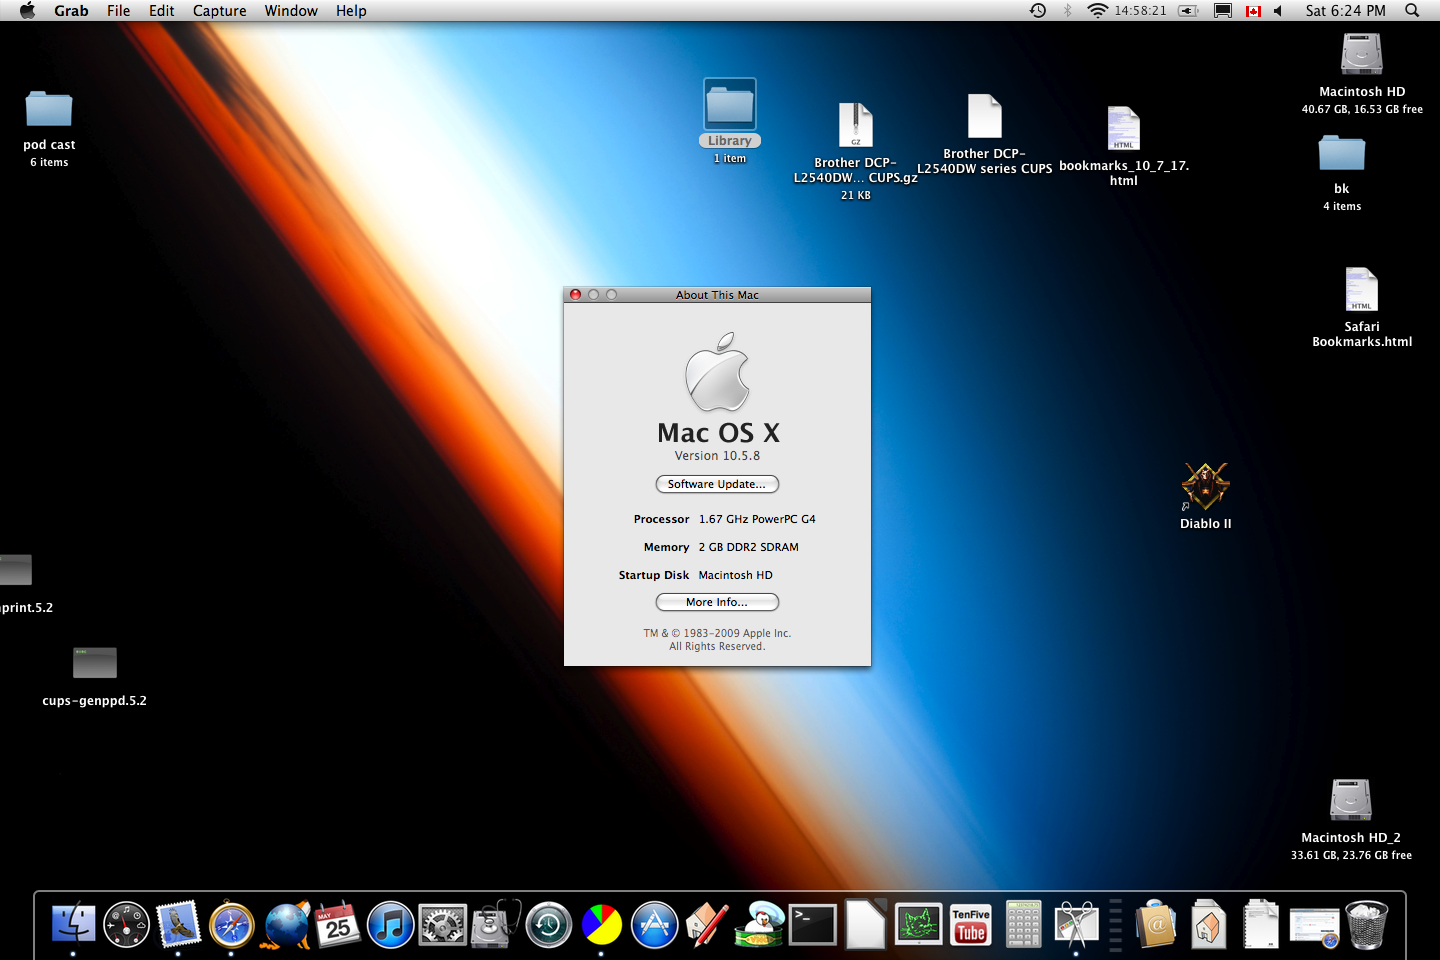Open the Apple menu
This screenshot has width=1440, height=960.
coord(28,11)
